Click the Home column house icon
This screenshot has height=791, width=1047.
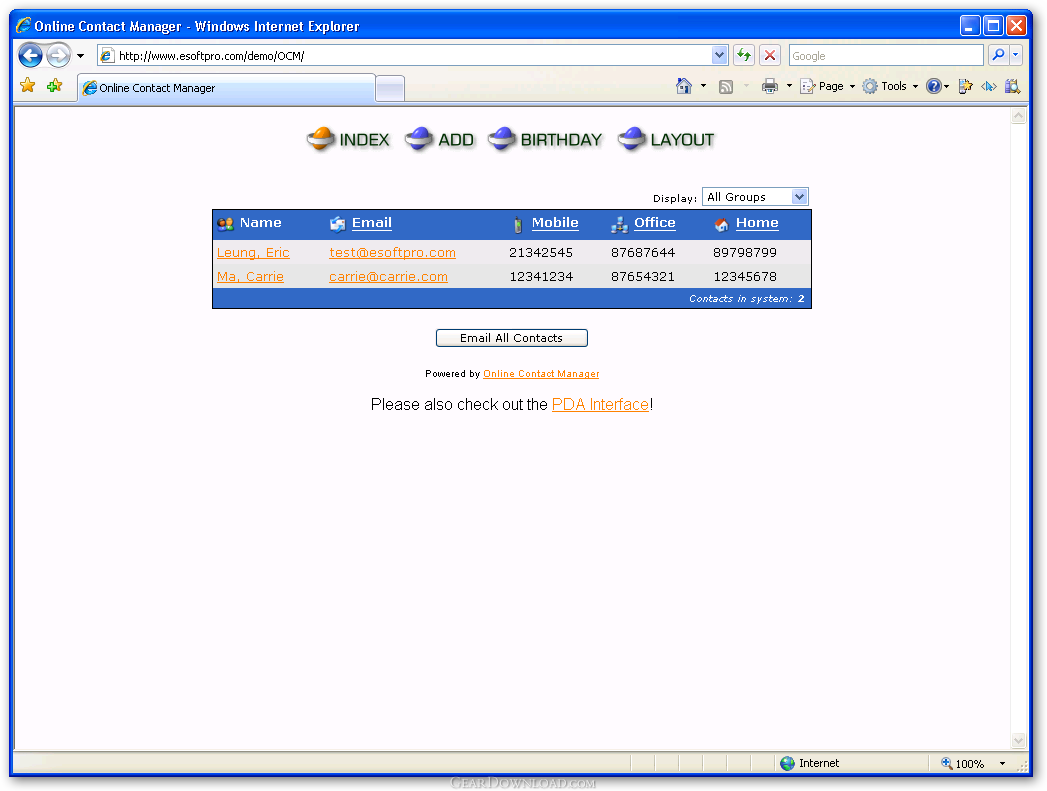(x=721, y=225)
